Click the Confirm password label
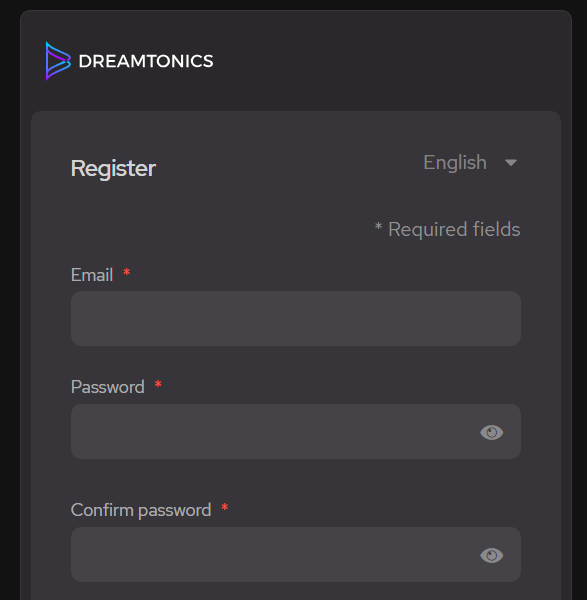The height and width of the screenshot is (600, 587). 141,510
